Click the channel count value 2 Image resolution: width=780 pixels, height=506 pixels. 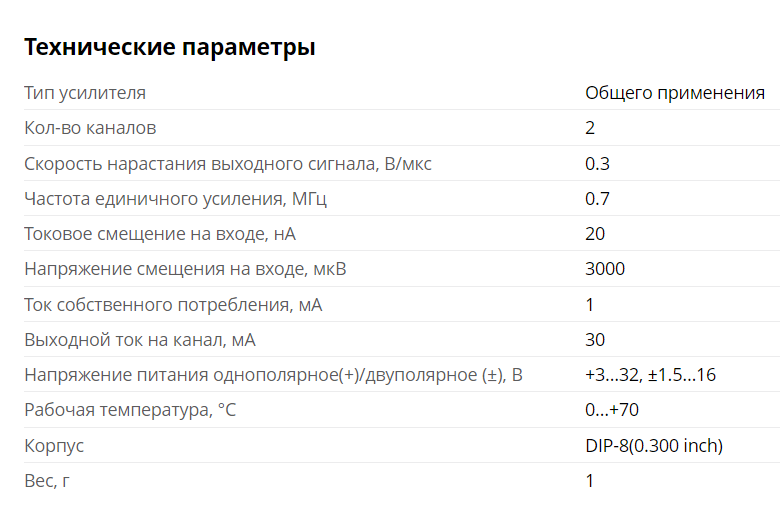pos(589,128)
